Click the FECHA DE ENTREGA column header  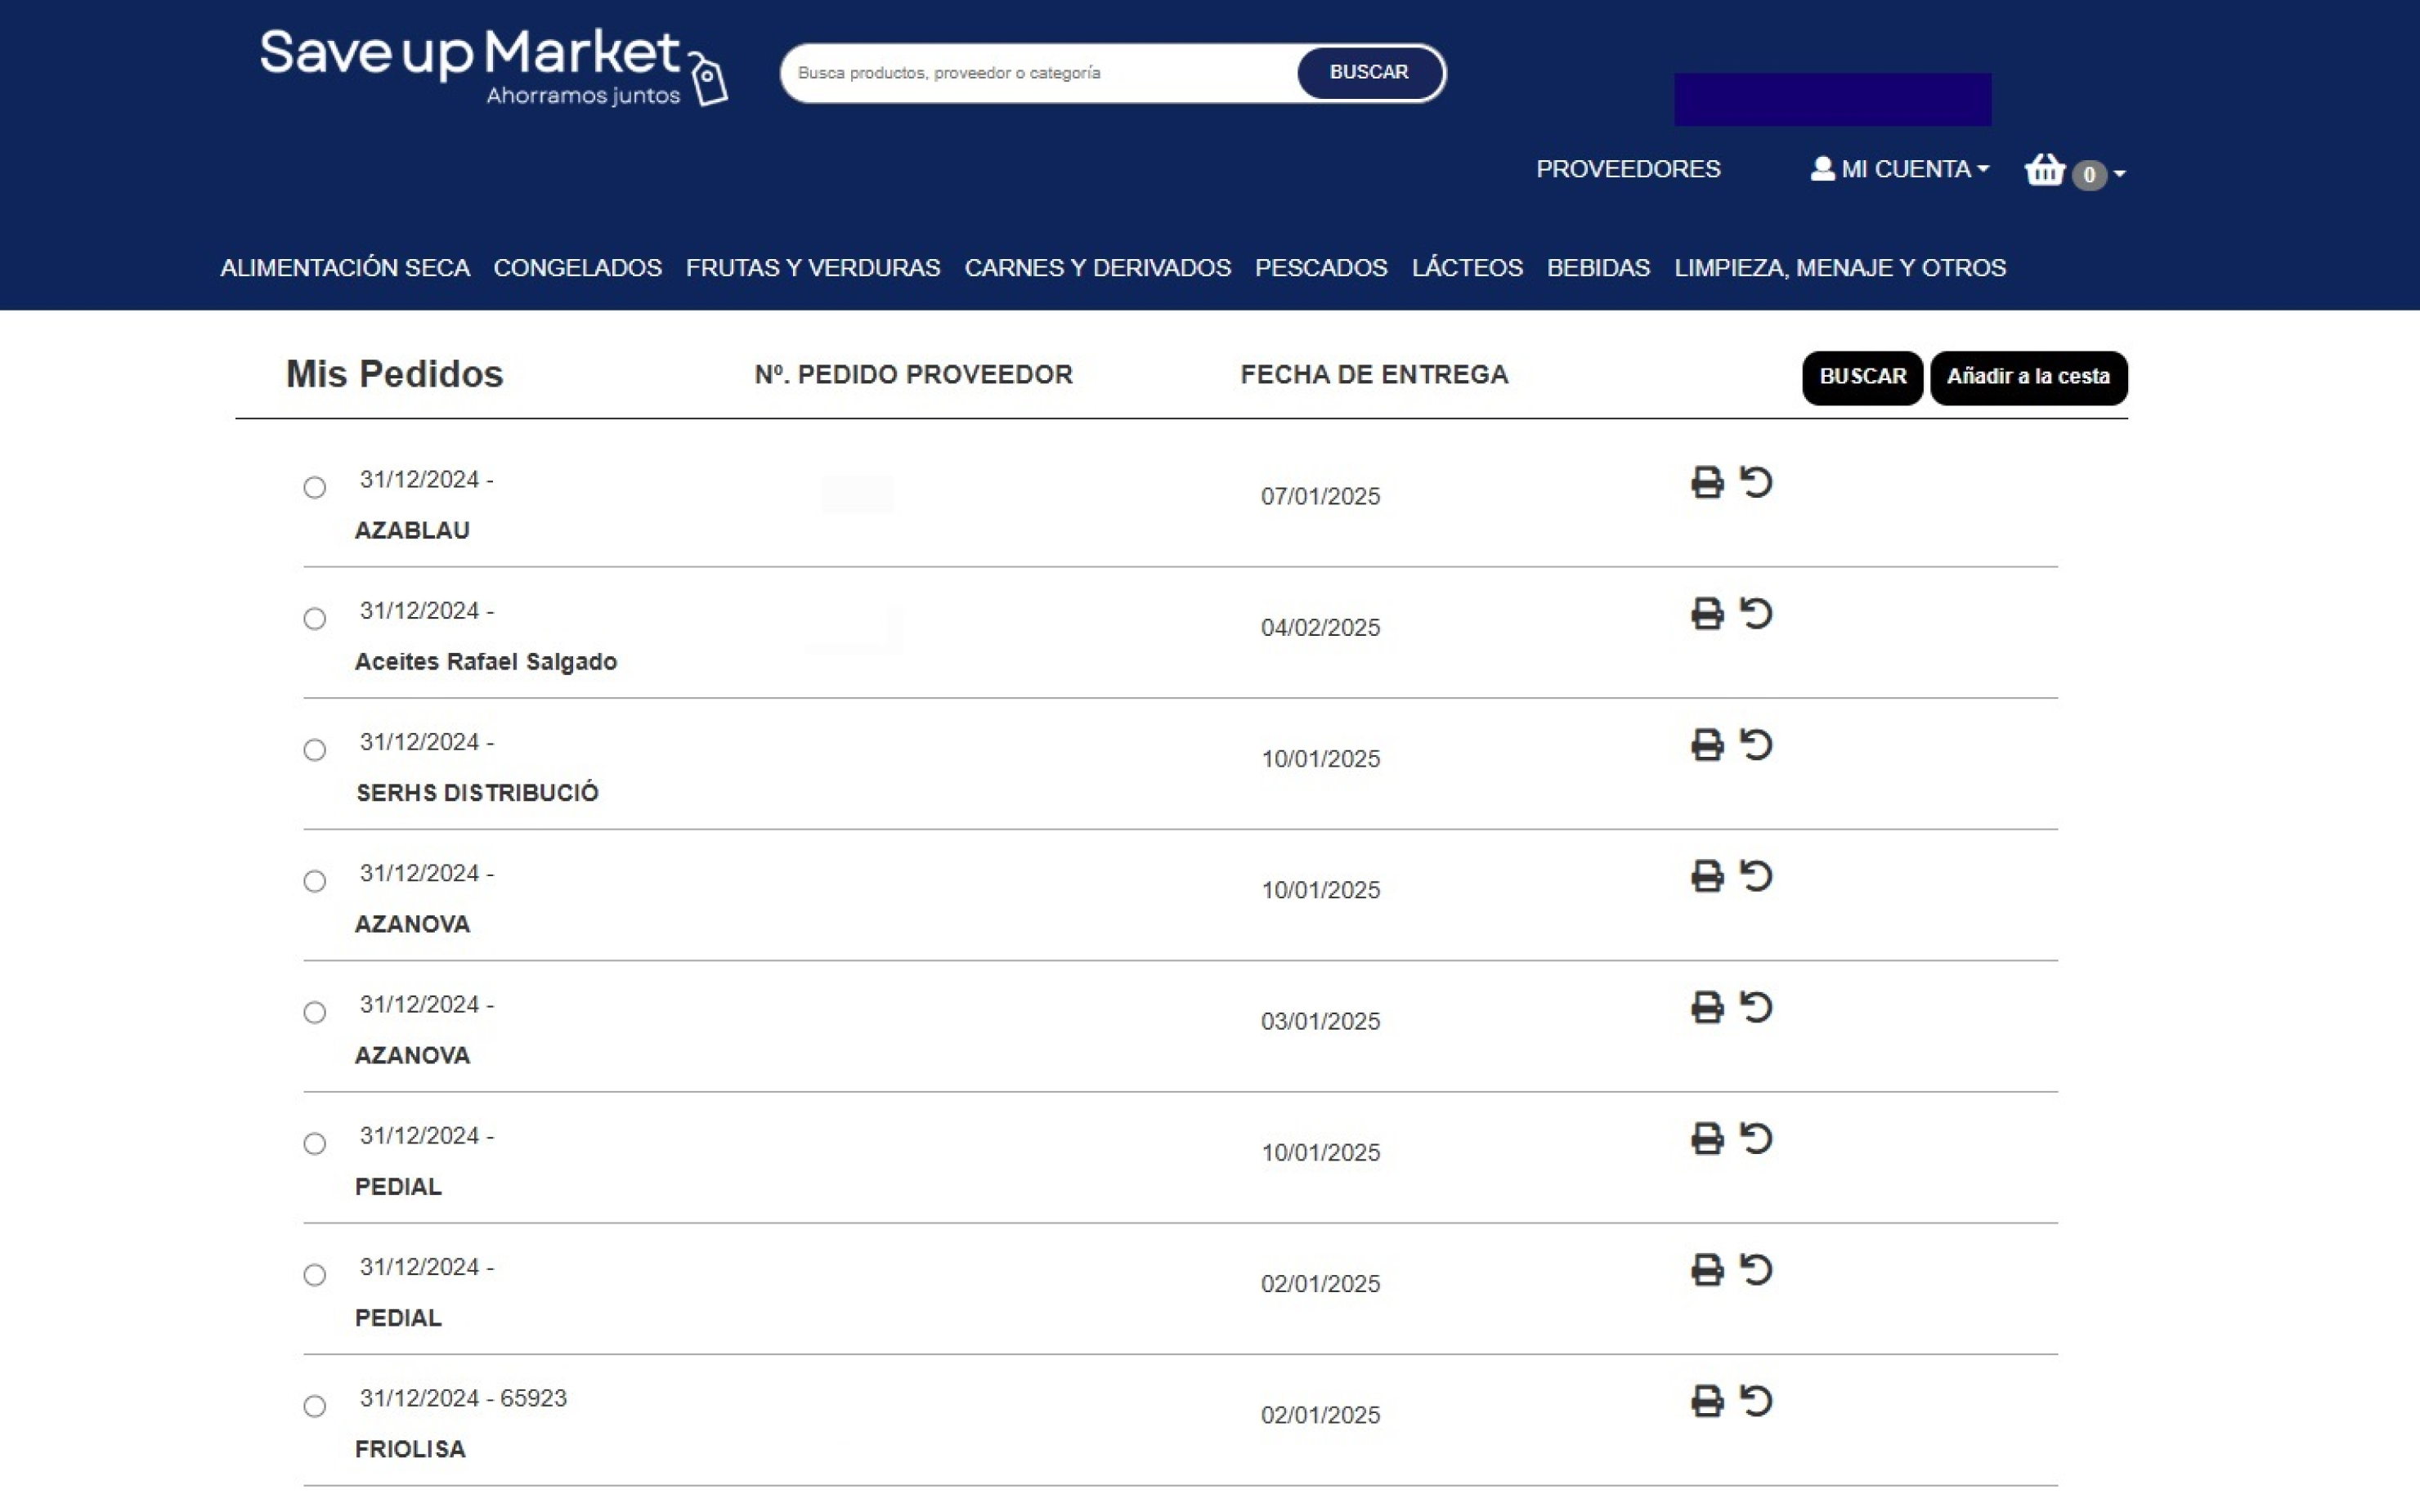pos(1374,374)
